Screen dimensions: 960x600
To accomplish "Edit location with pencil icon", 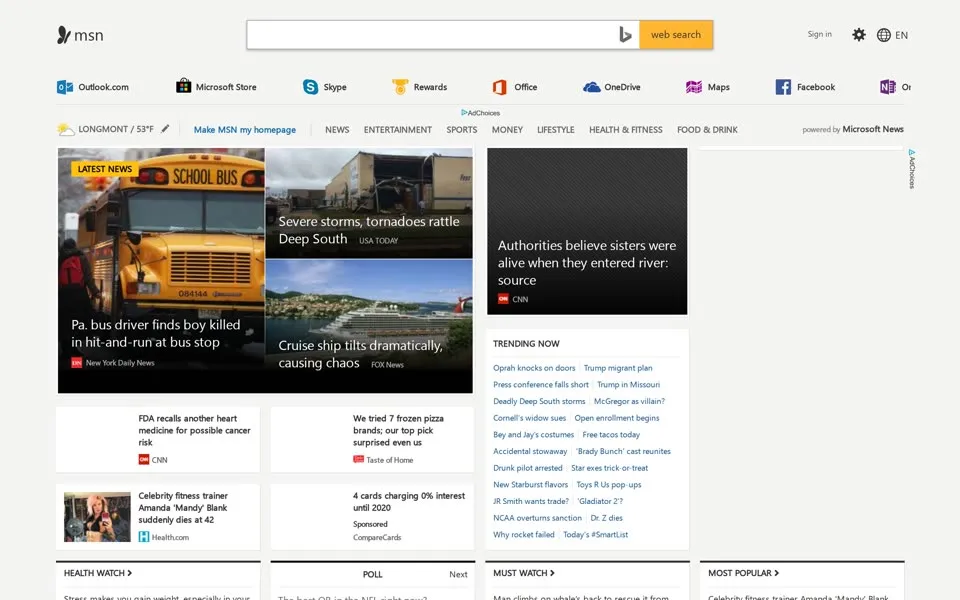I will click(165, 129).
